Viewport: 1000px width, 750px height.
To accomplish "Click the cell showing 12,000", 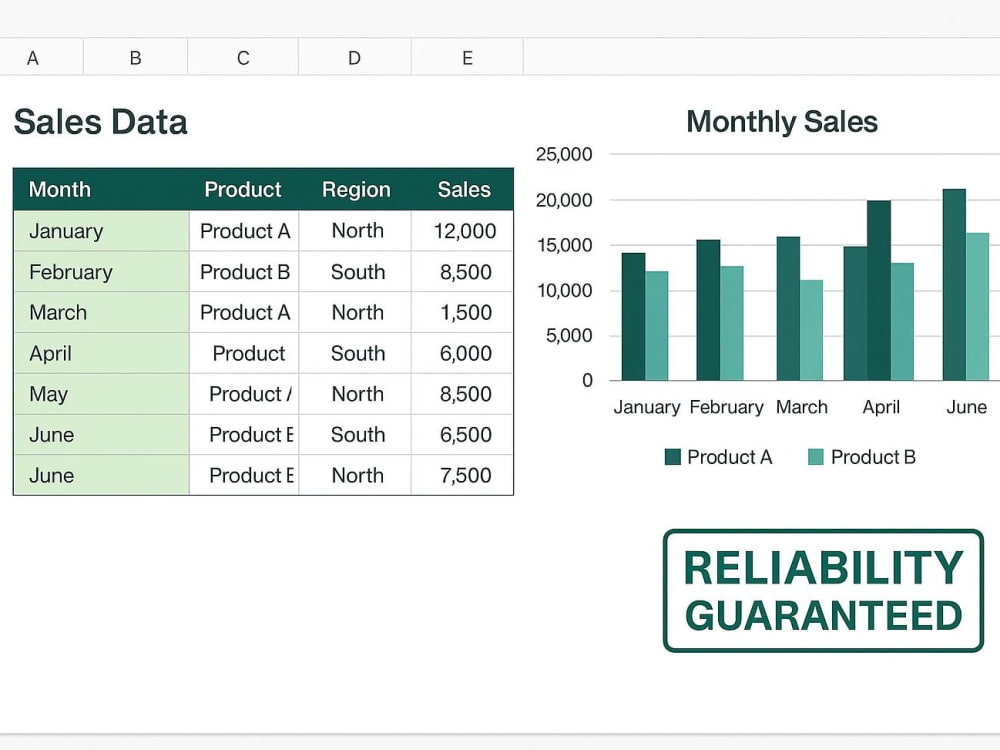I will [x=463, y=231].
